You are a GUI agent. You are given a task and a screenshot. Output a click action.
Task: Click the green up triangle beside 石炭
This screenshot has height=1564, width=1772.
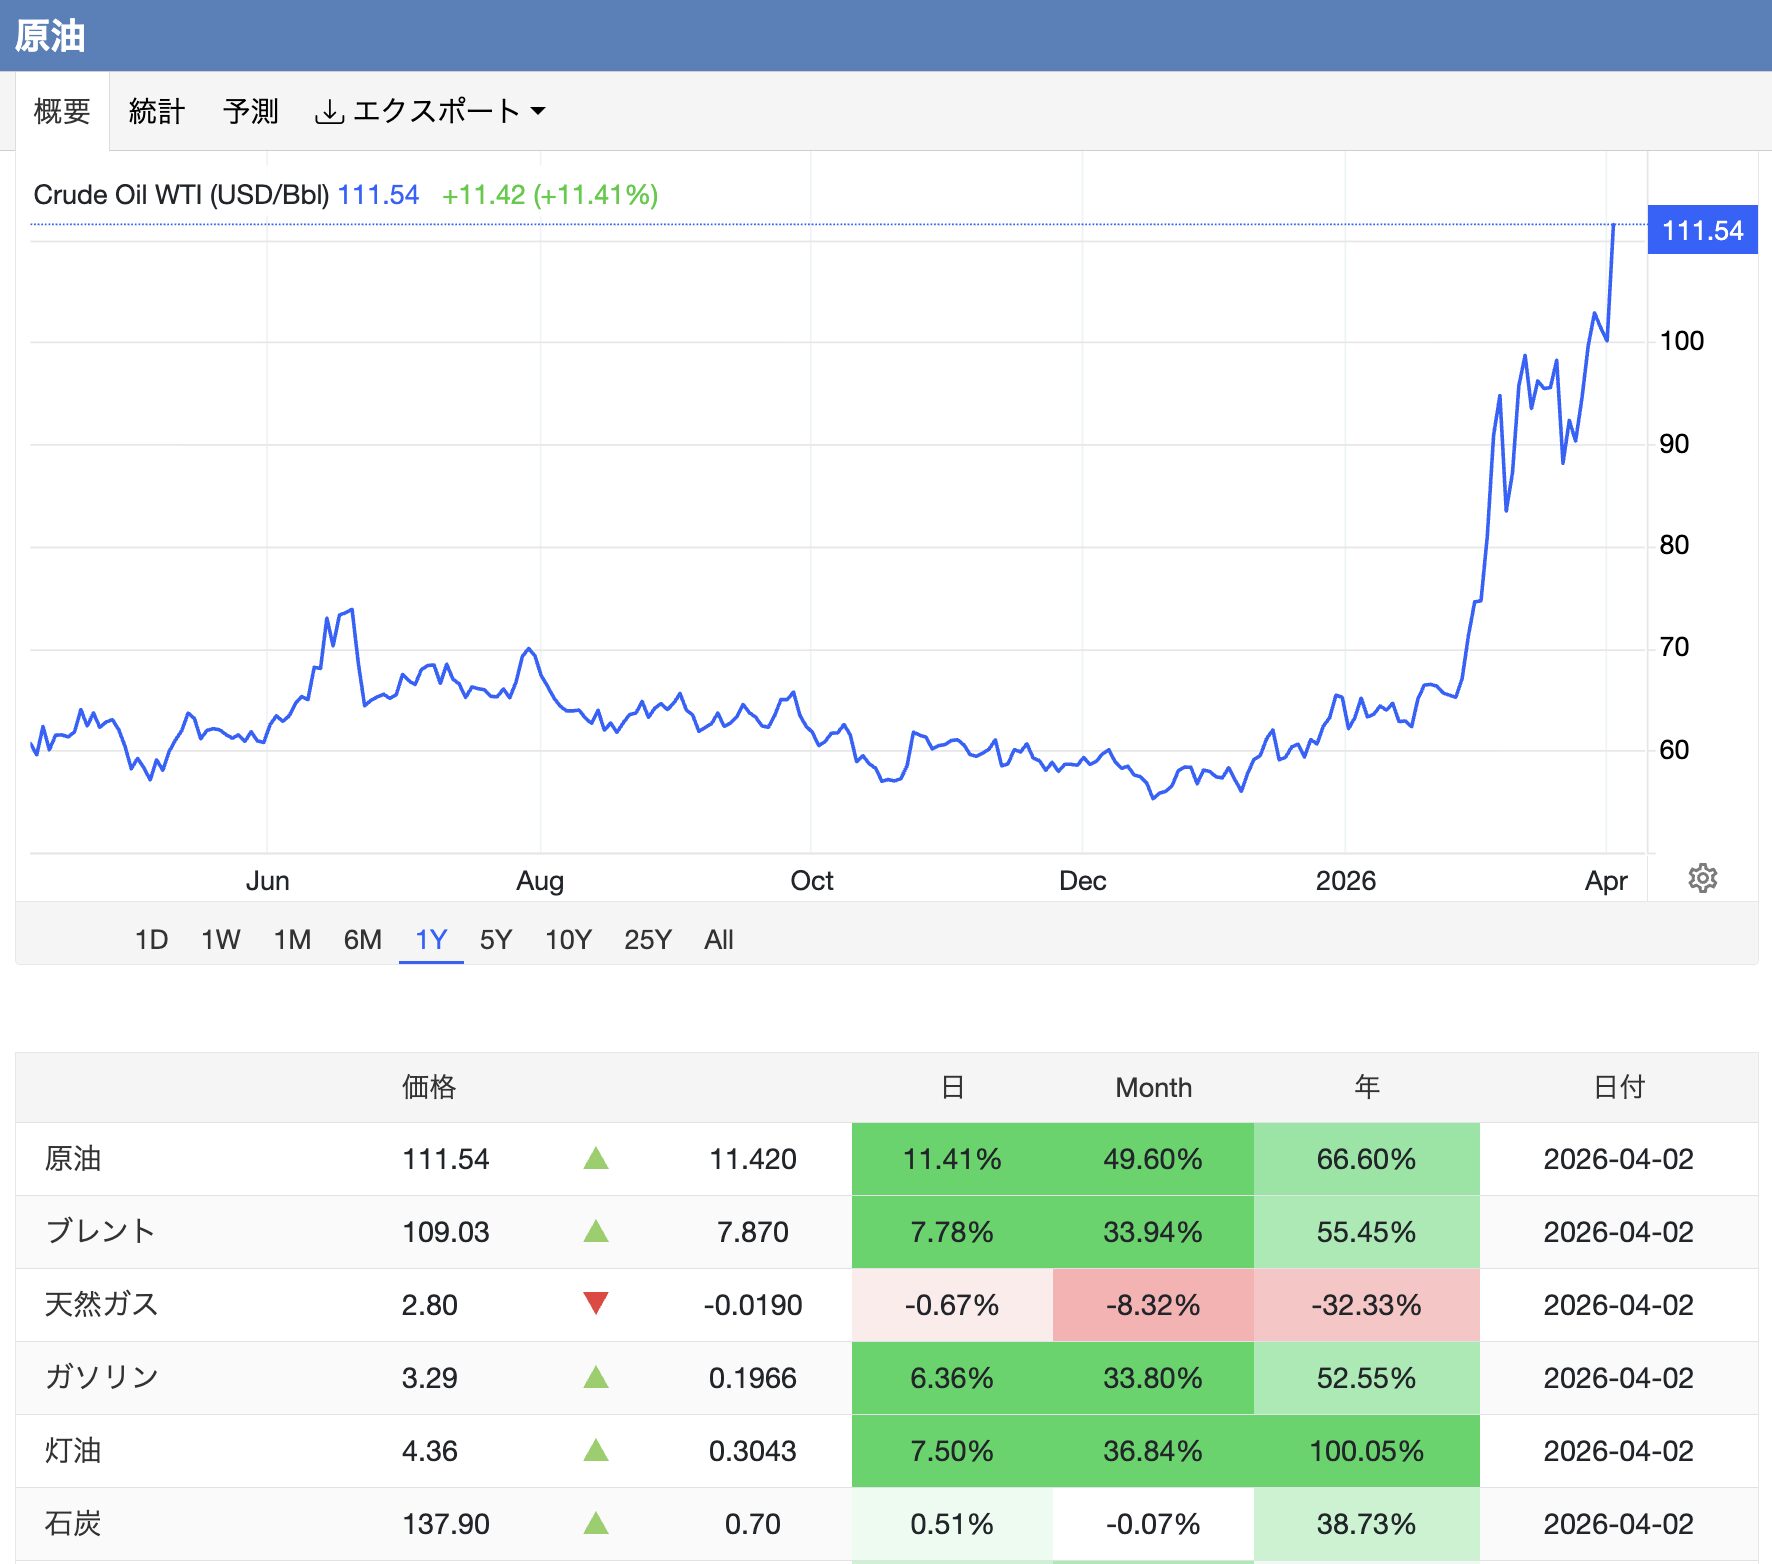[x=597, y=1524]
